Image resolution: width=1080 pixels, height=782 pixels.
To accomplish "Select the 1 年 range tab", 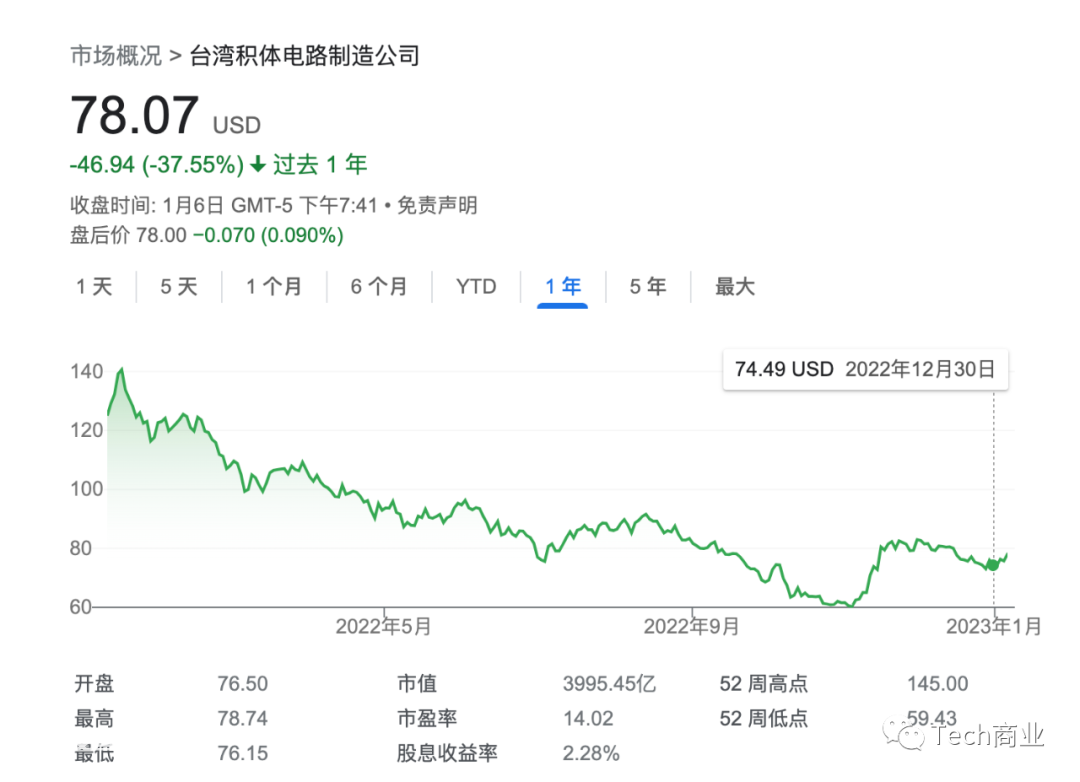I will pos(563,287).
